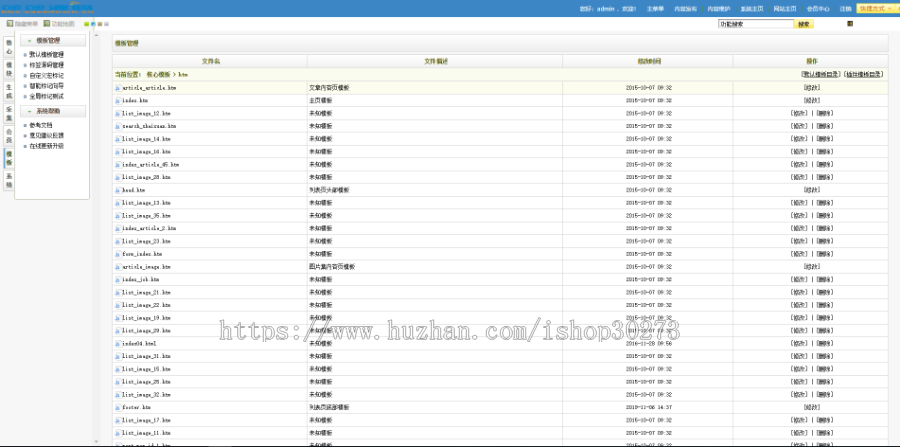This screenshot has width=900, height=447.
Task: Open 自定义宏标记 in the side menu
Action: (x=46, y=75)
